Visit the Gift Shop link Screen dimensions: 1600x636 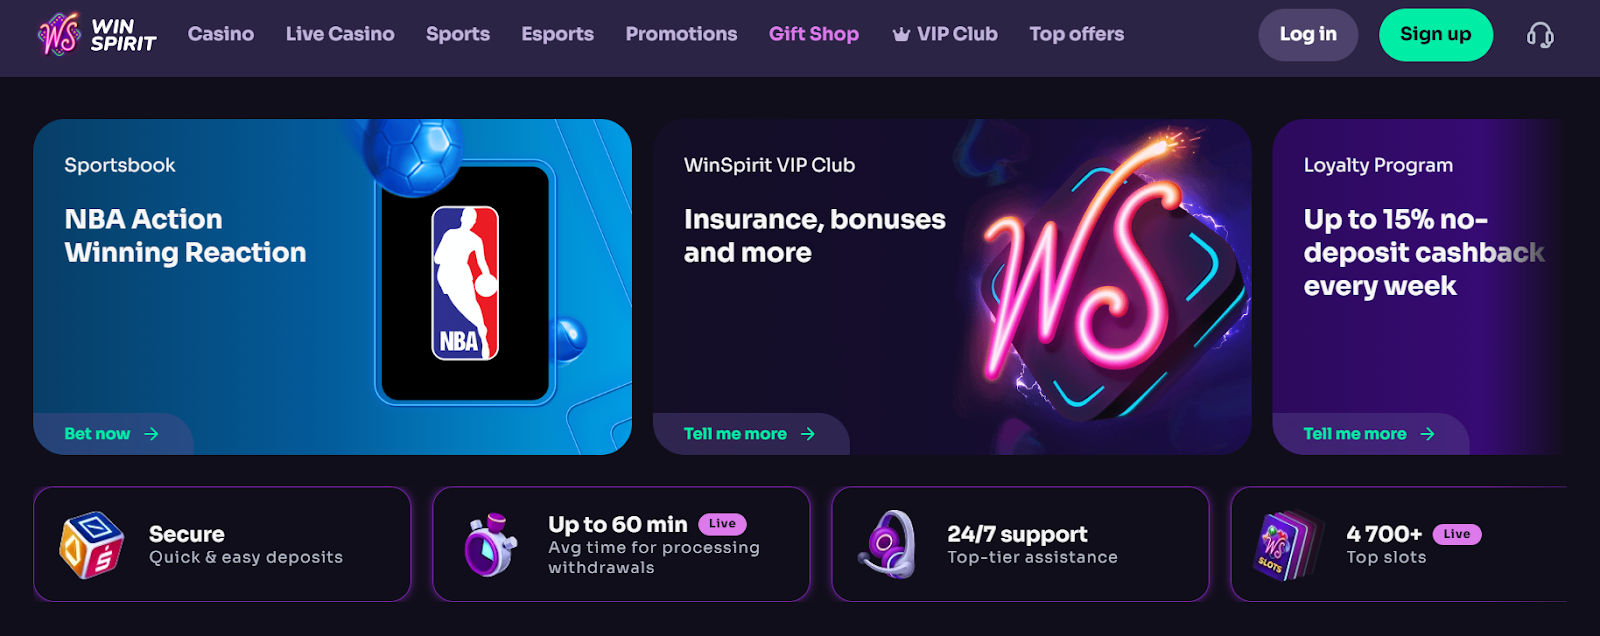coord(814,34)
